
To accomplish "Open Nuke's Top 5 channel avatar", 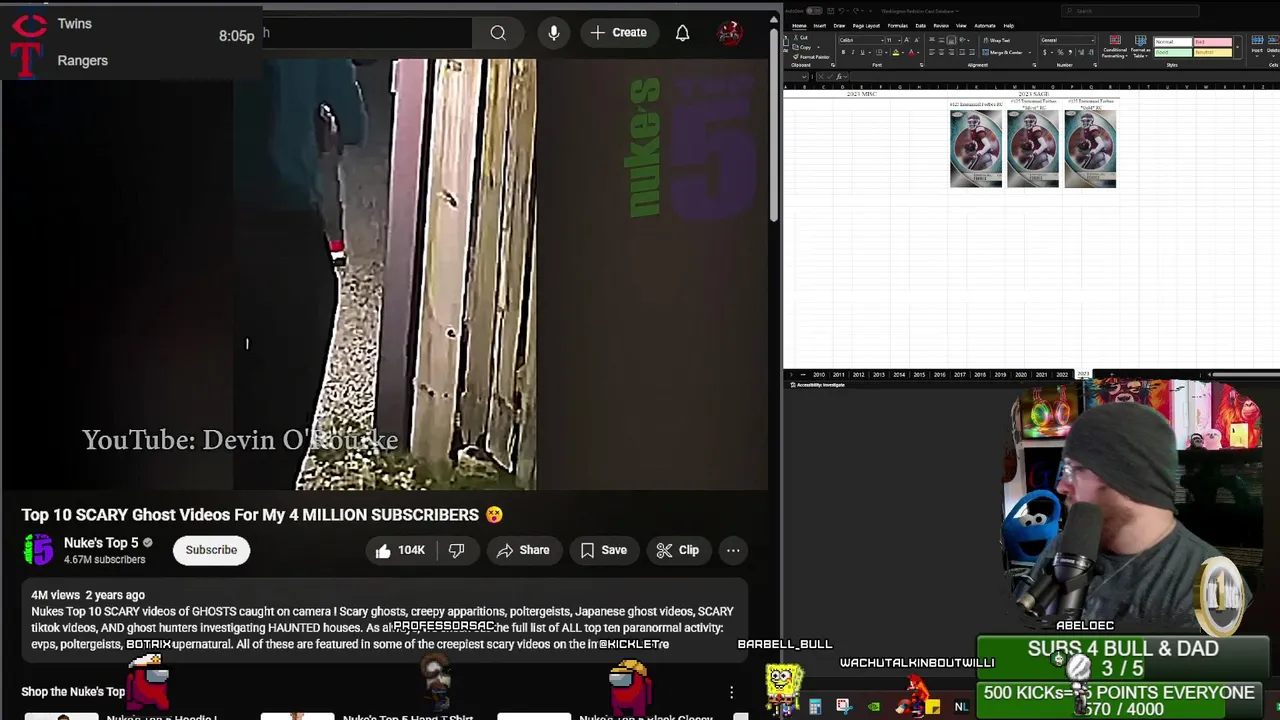I will [38, 550].
